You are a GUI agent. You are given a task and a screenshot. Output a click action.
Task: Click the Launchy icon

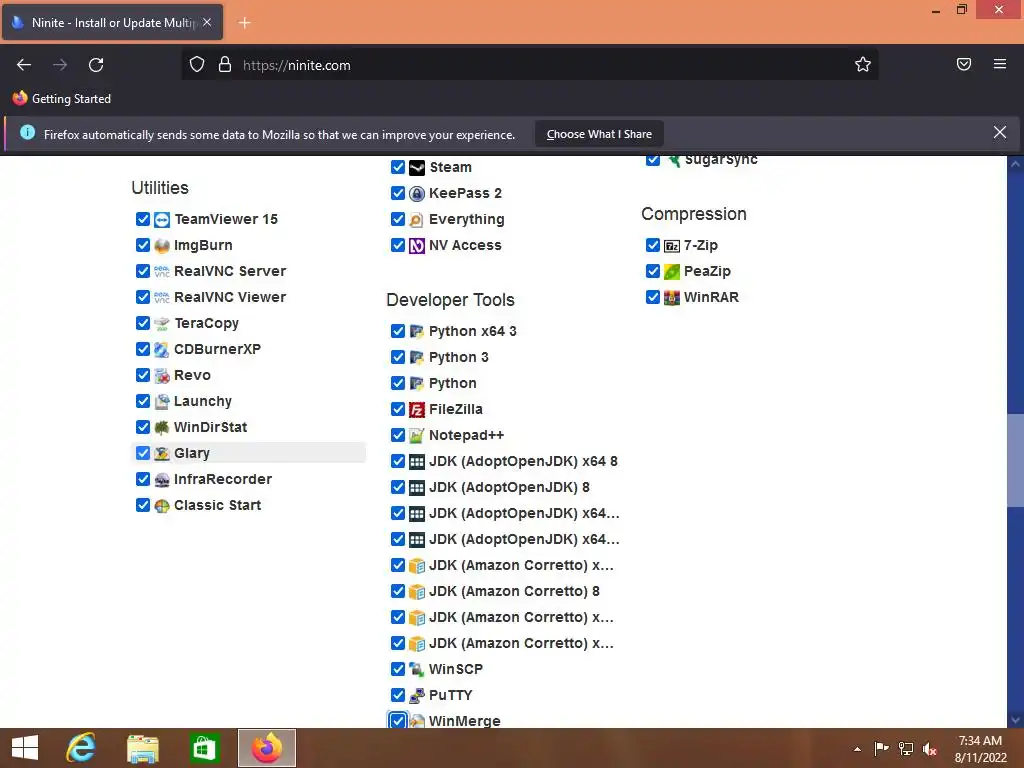tap(161, 402)
